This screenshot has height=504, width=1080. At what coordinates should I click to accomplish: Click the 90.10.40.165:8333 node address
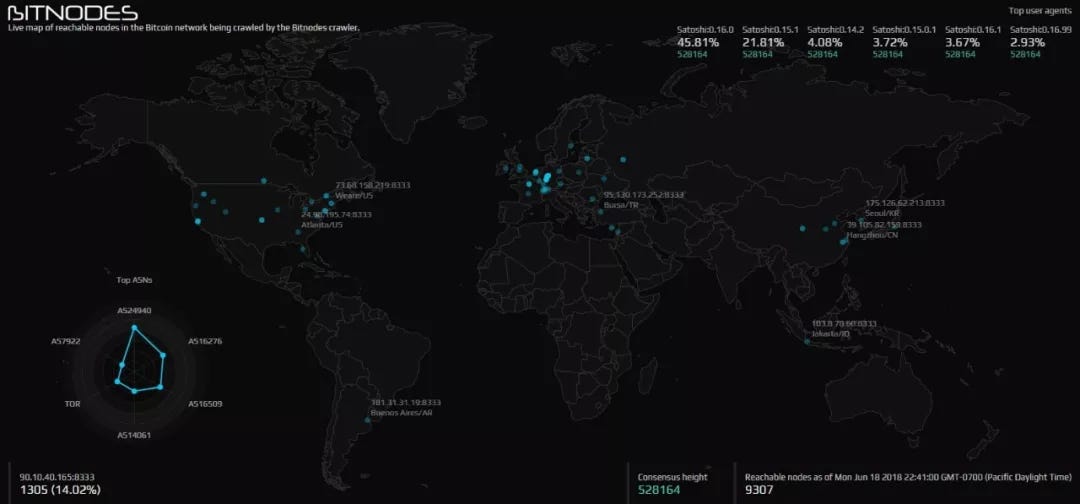pyautogui.click(x=56, y=476)
